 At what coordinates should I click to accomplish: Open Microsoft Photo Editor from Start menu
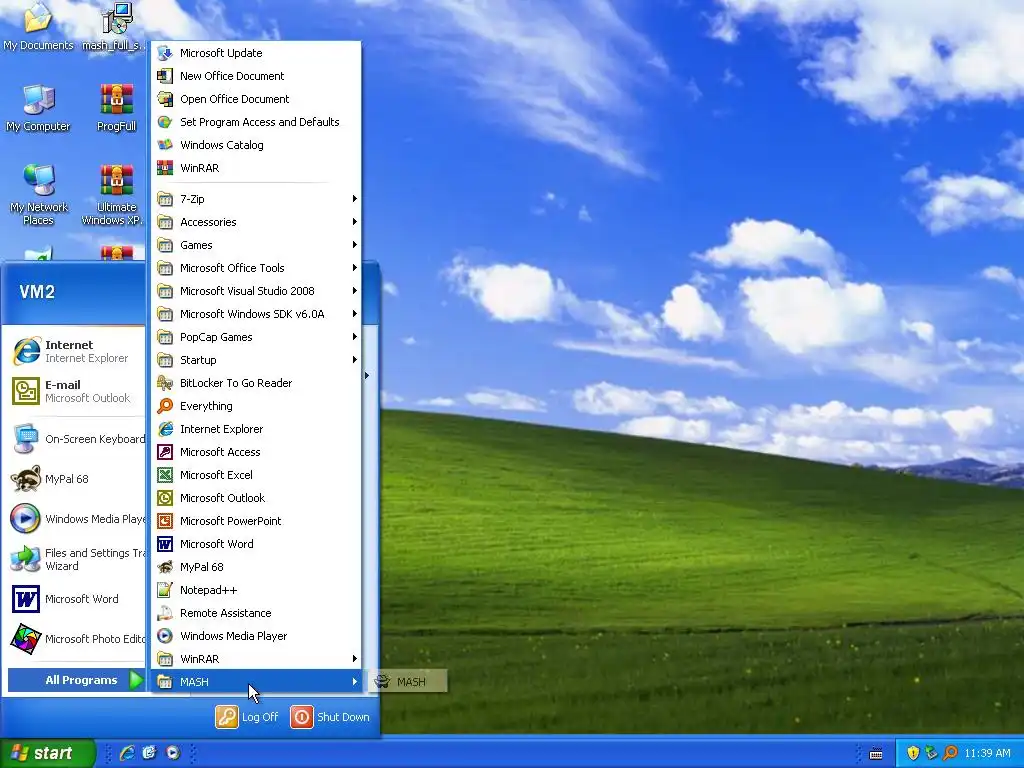(x=75, y=639)
